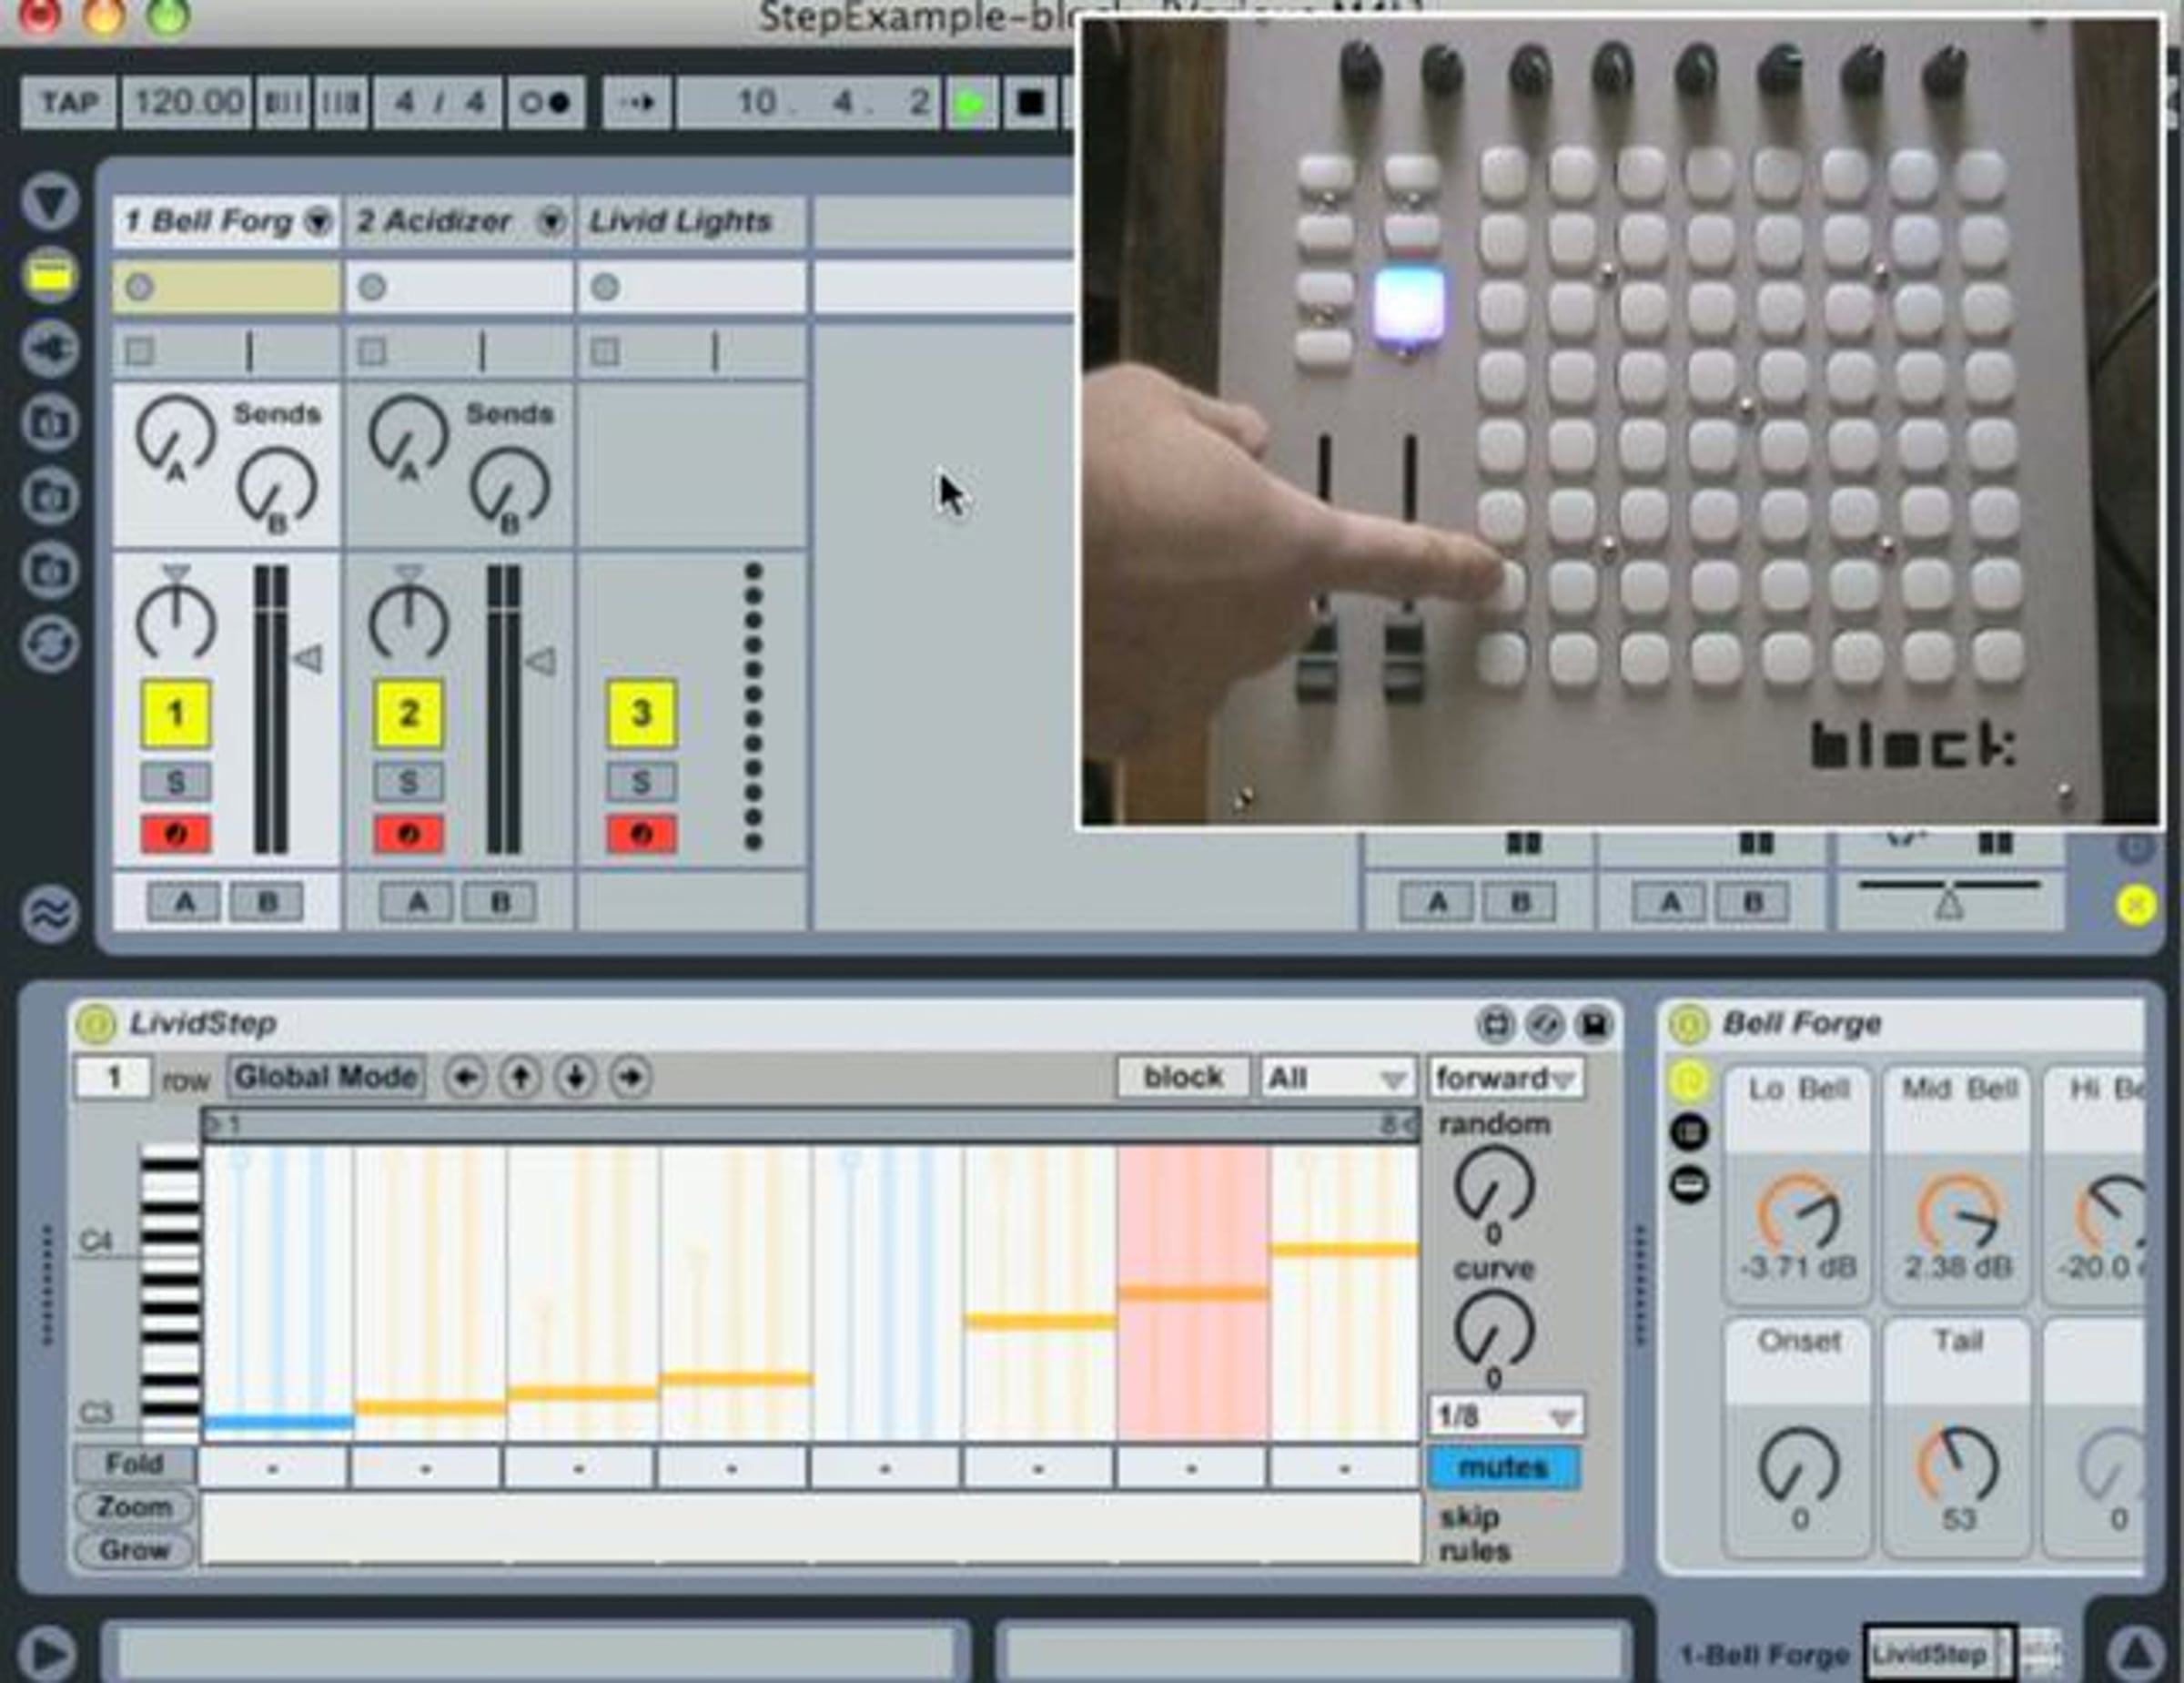
Task: Click the Follow arrow in transport bar
Action: point(636,103)
